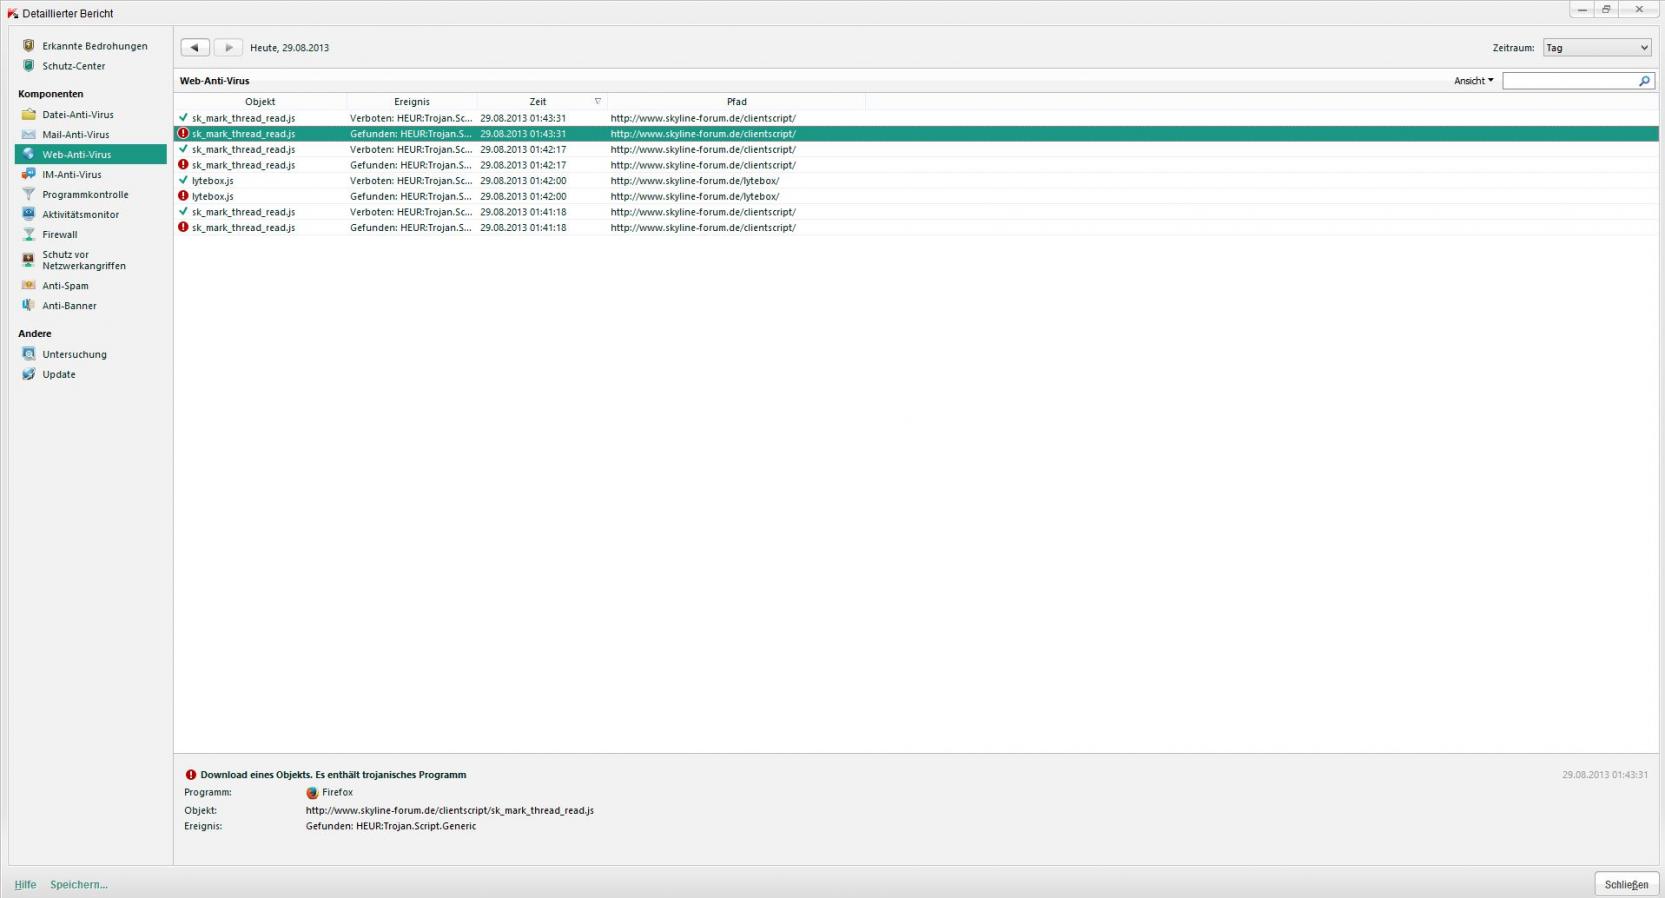Screen dimensions: 1665x898
Task: Open Erkannte Bedrohungen shield icon
Action: 29,46
